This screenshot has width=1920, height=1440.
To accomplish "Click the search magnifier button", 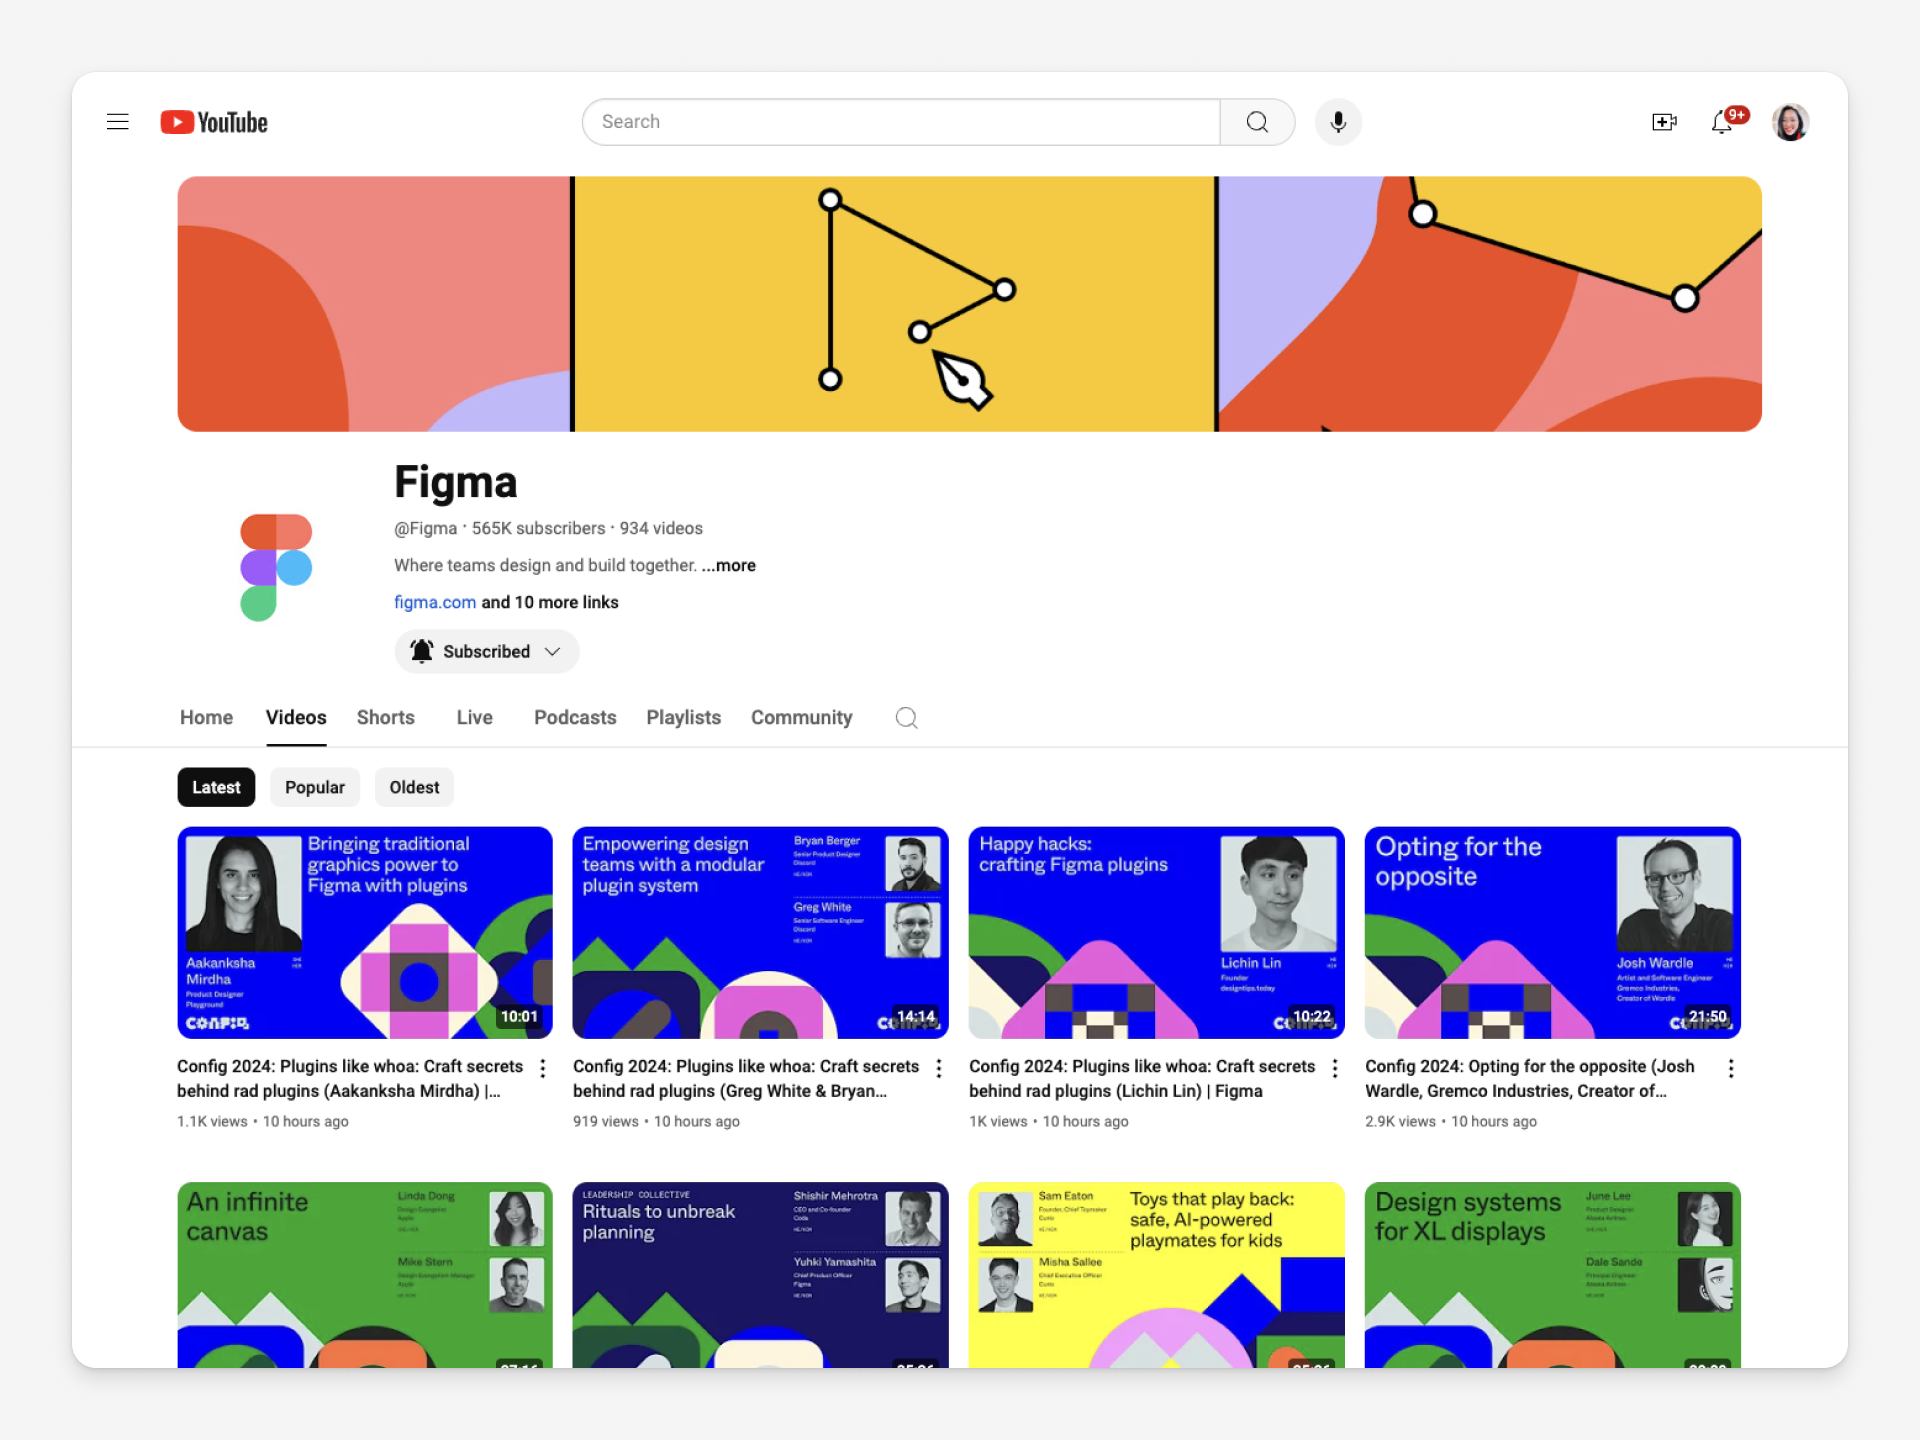I will (x=1257, y=122).
